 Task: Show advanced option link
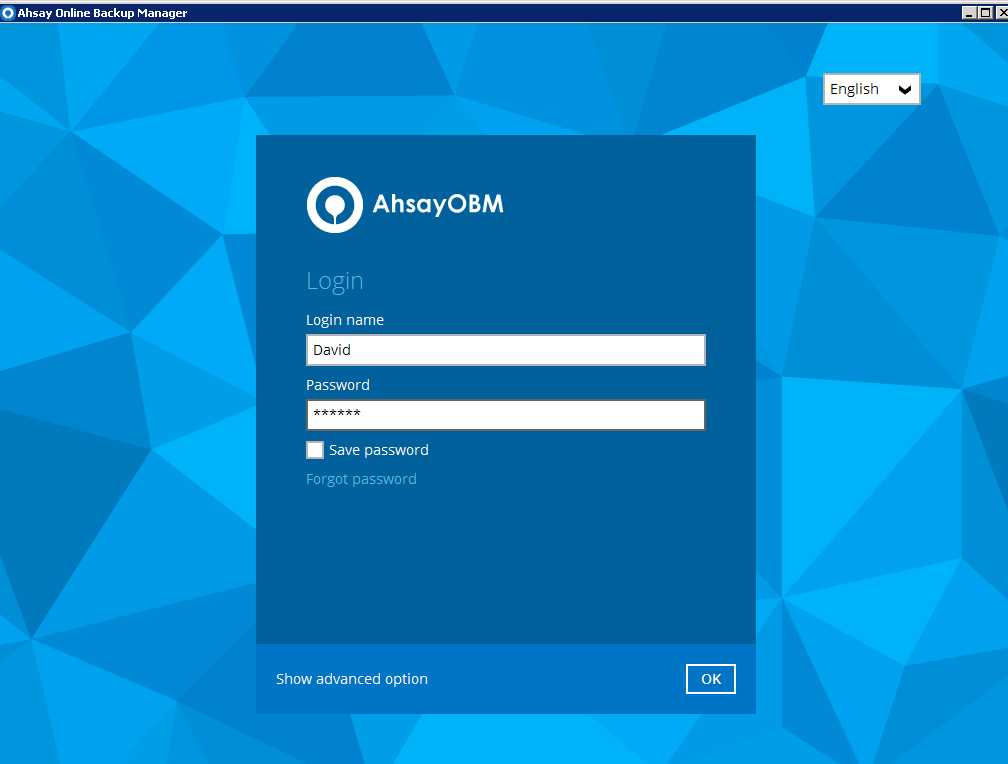[x=352, y=679]
